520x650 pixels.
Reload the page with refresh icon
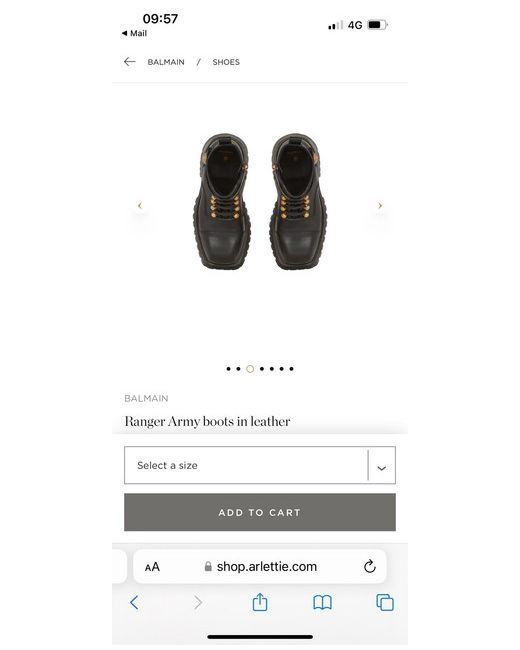click(369, 566)
